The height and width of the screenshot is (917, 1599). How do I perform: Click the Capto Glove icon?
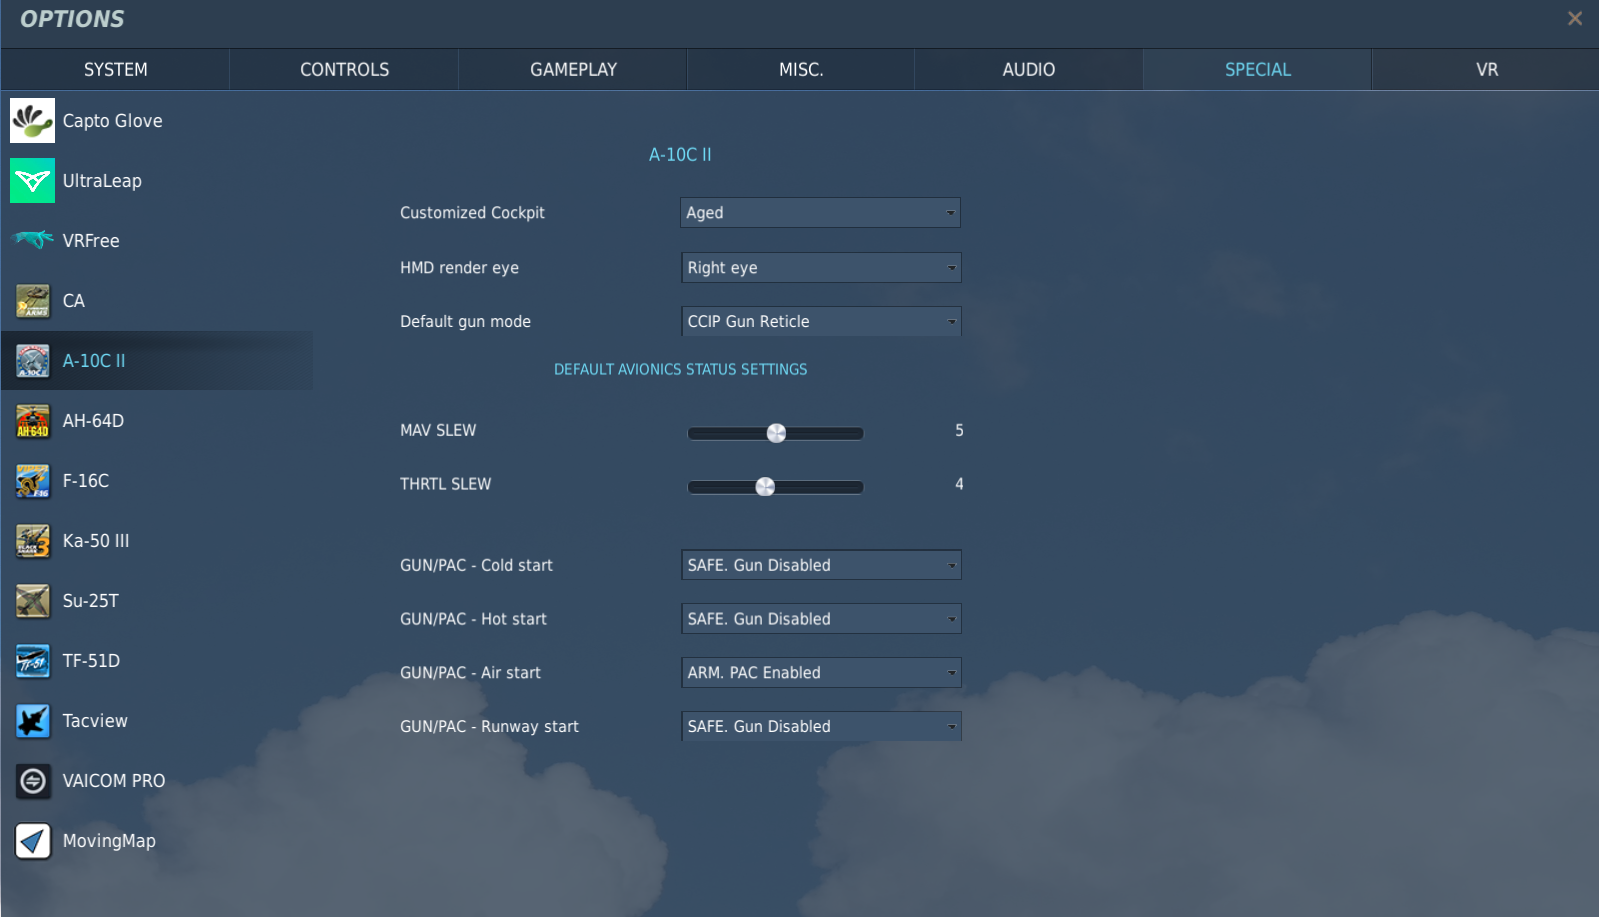33,121
